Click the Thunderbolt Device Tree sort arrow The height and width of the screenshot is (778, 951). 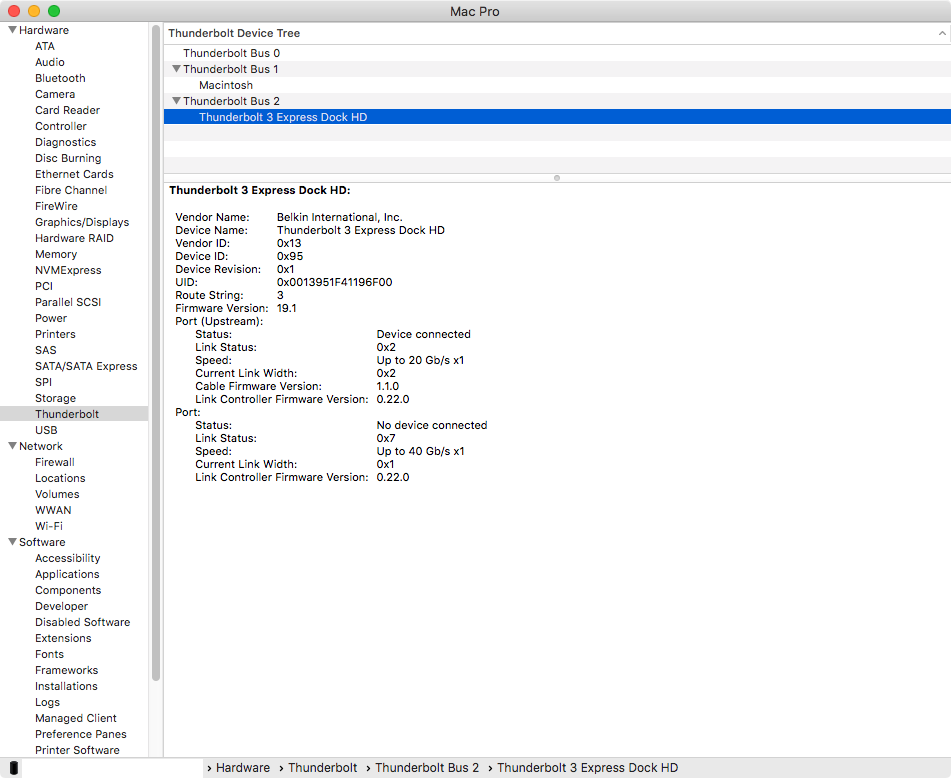[941, 33]
